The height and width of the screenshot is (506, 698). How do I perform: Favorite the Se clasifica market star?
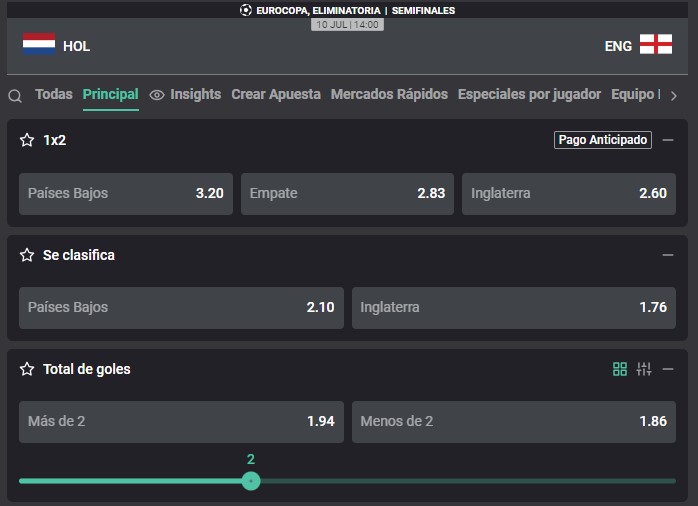[27, 255]
